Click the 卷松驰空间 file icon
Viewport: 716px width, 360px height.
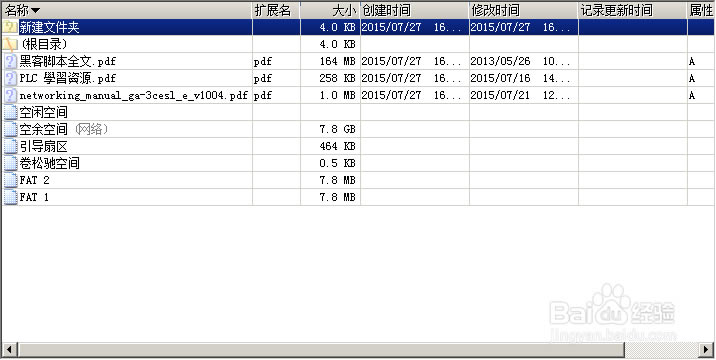[10, 163]
